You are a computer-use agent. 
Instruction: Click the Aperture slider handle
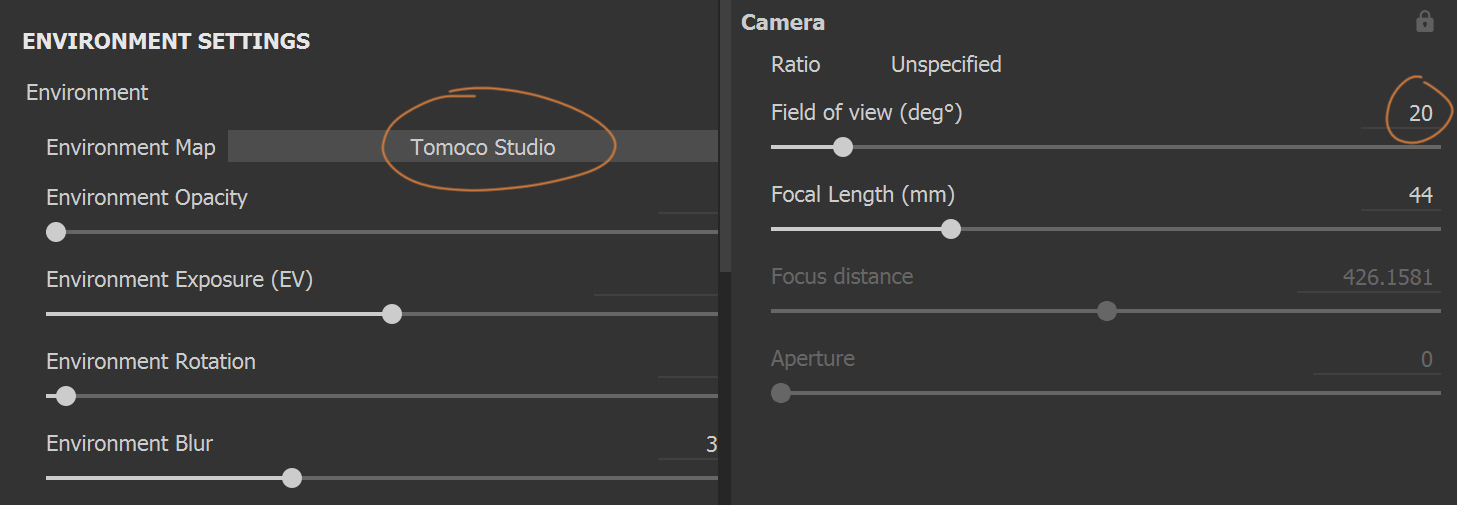click(x=781, y=393)
